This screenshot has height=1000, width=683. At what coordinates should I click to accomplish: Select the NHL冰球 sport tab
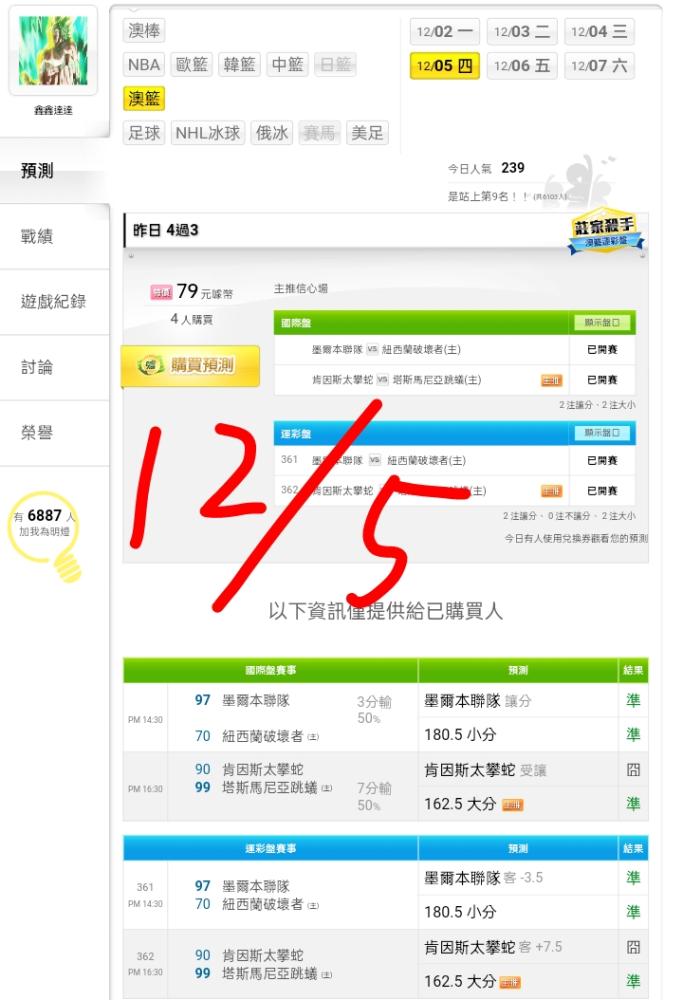[208, 133]
